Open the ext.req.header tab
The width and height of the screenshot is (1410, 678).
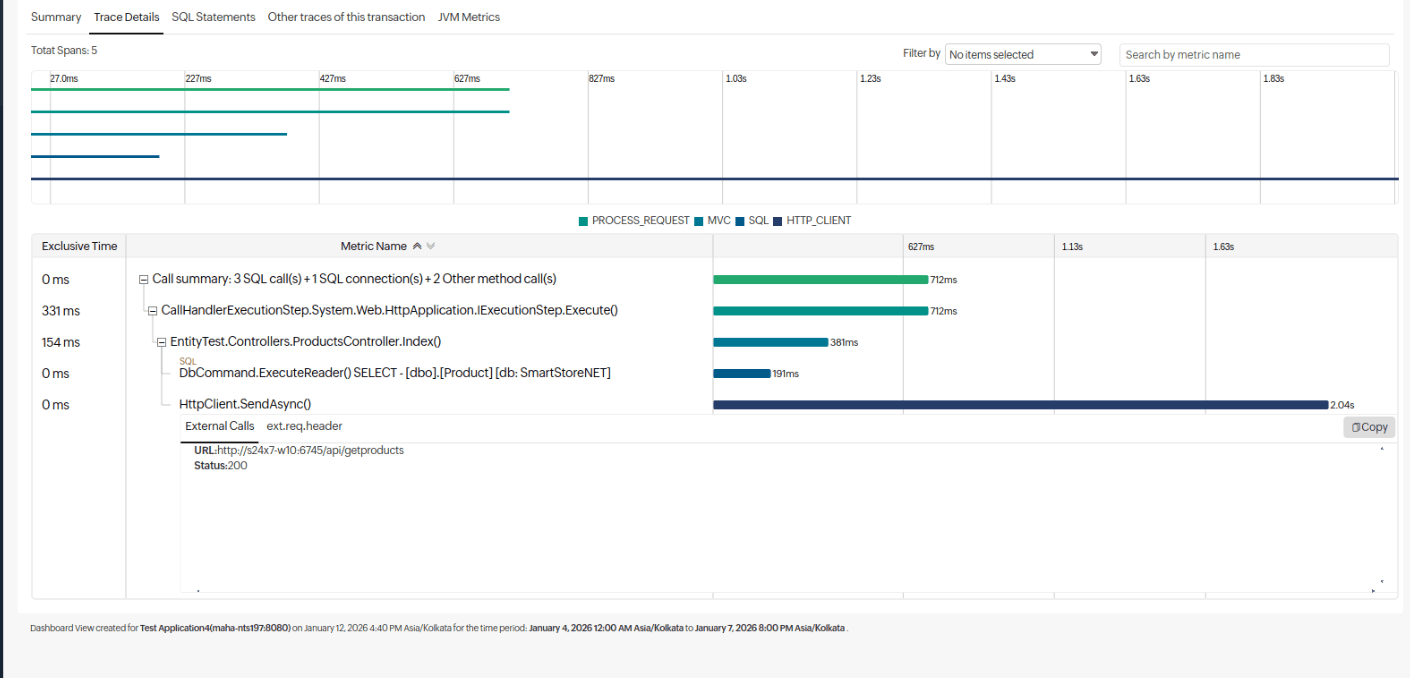(x=304, y=425)
